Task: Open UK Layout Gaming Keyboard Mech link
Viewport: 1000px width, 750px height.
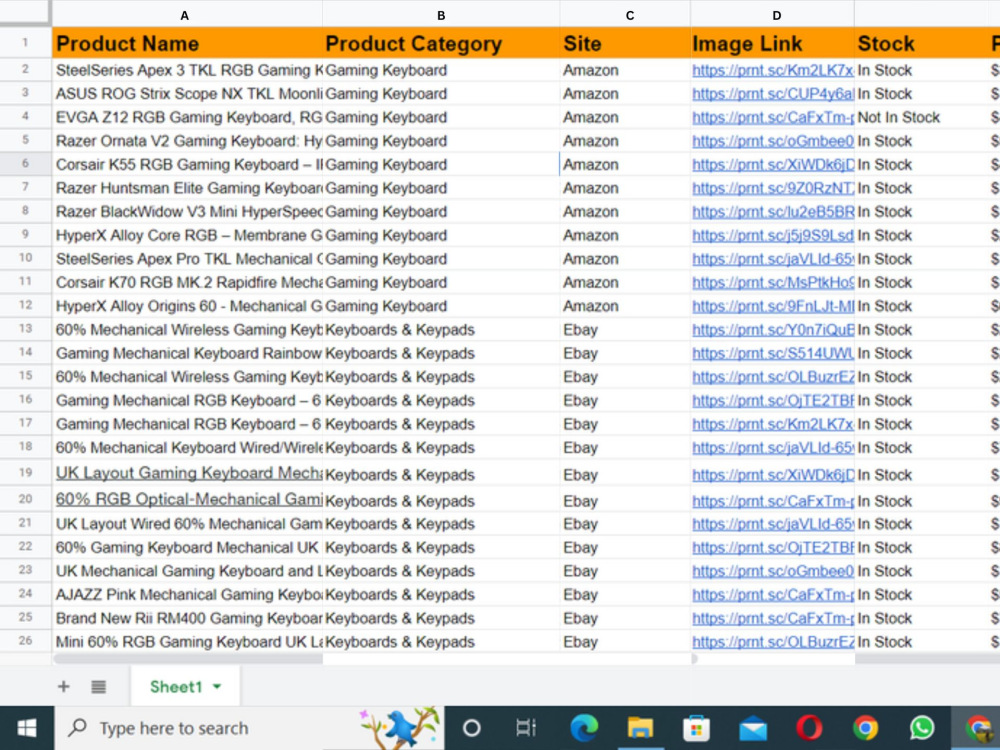Action: (x=189, y=473)
